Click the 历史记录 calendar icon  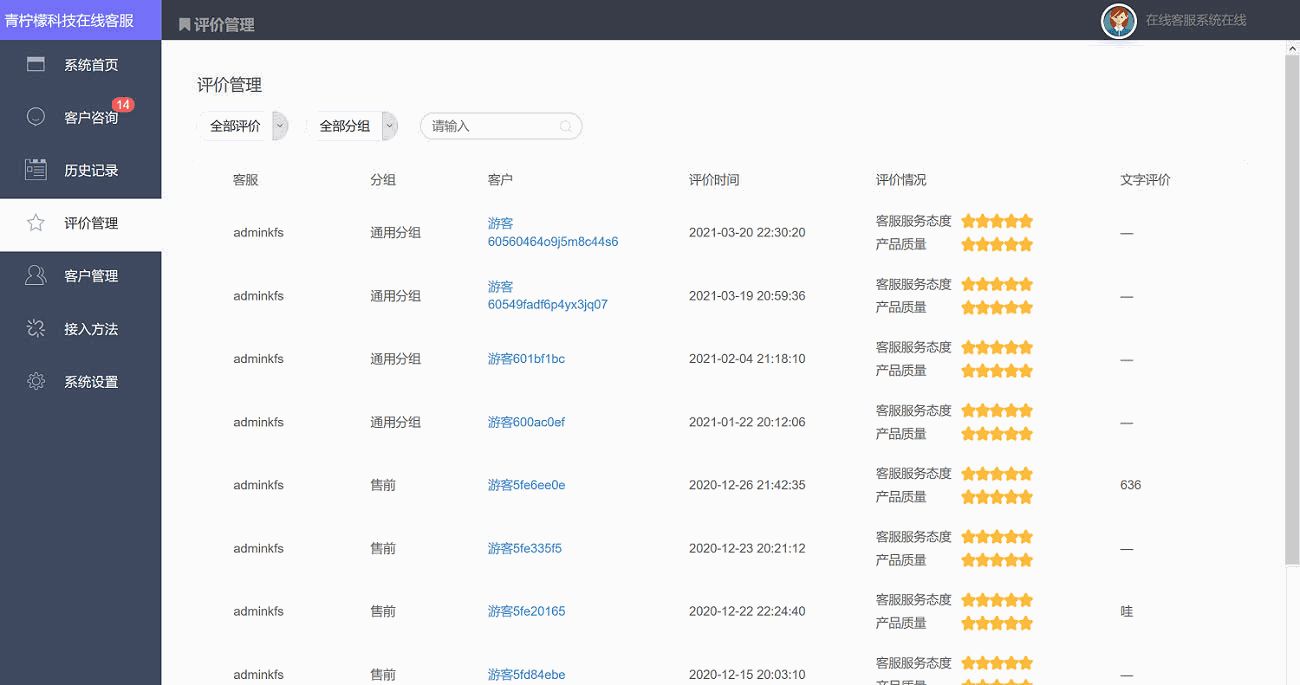click(x=36, y=170)
